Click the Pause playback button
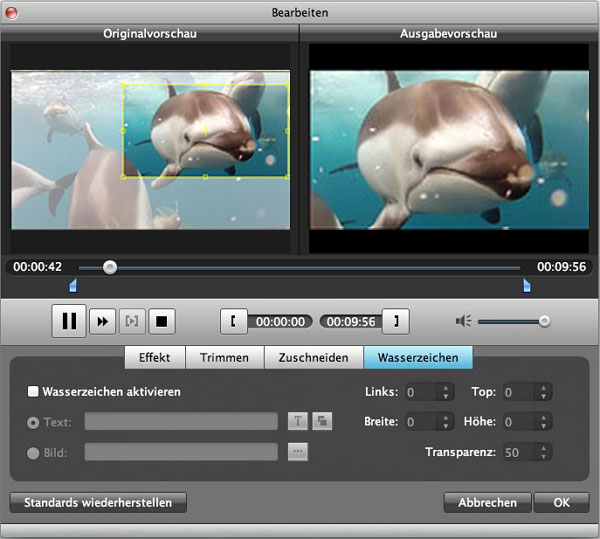This screenshot has height=539, width=600. pyautogui.click(x=69, y=321)
